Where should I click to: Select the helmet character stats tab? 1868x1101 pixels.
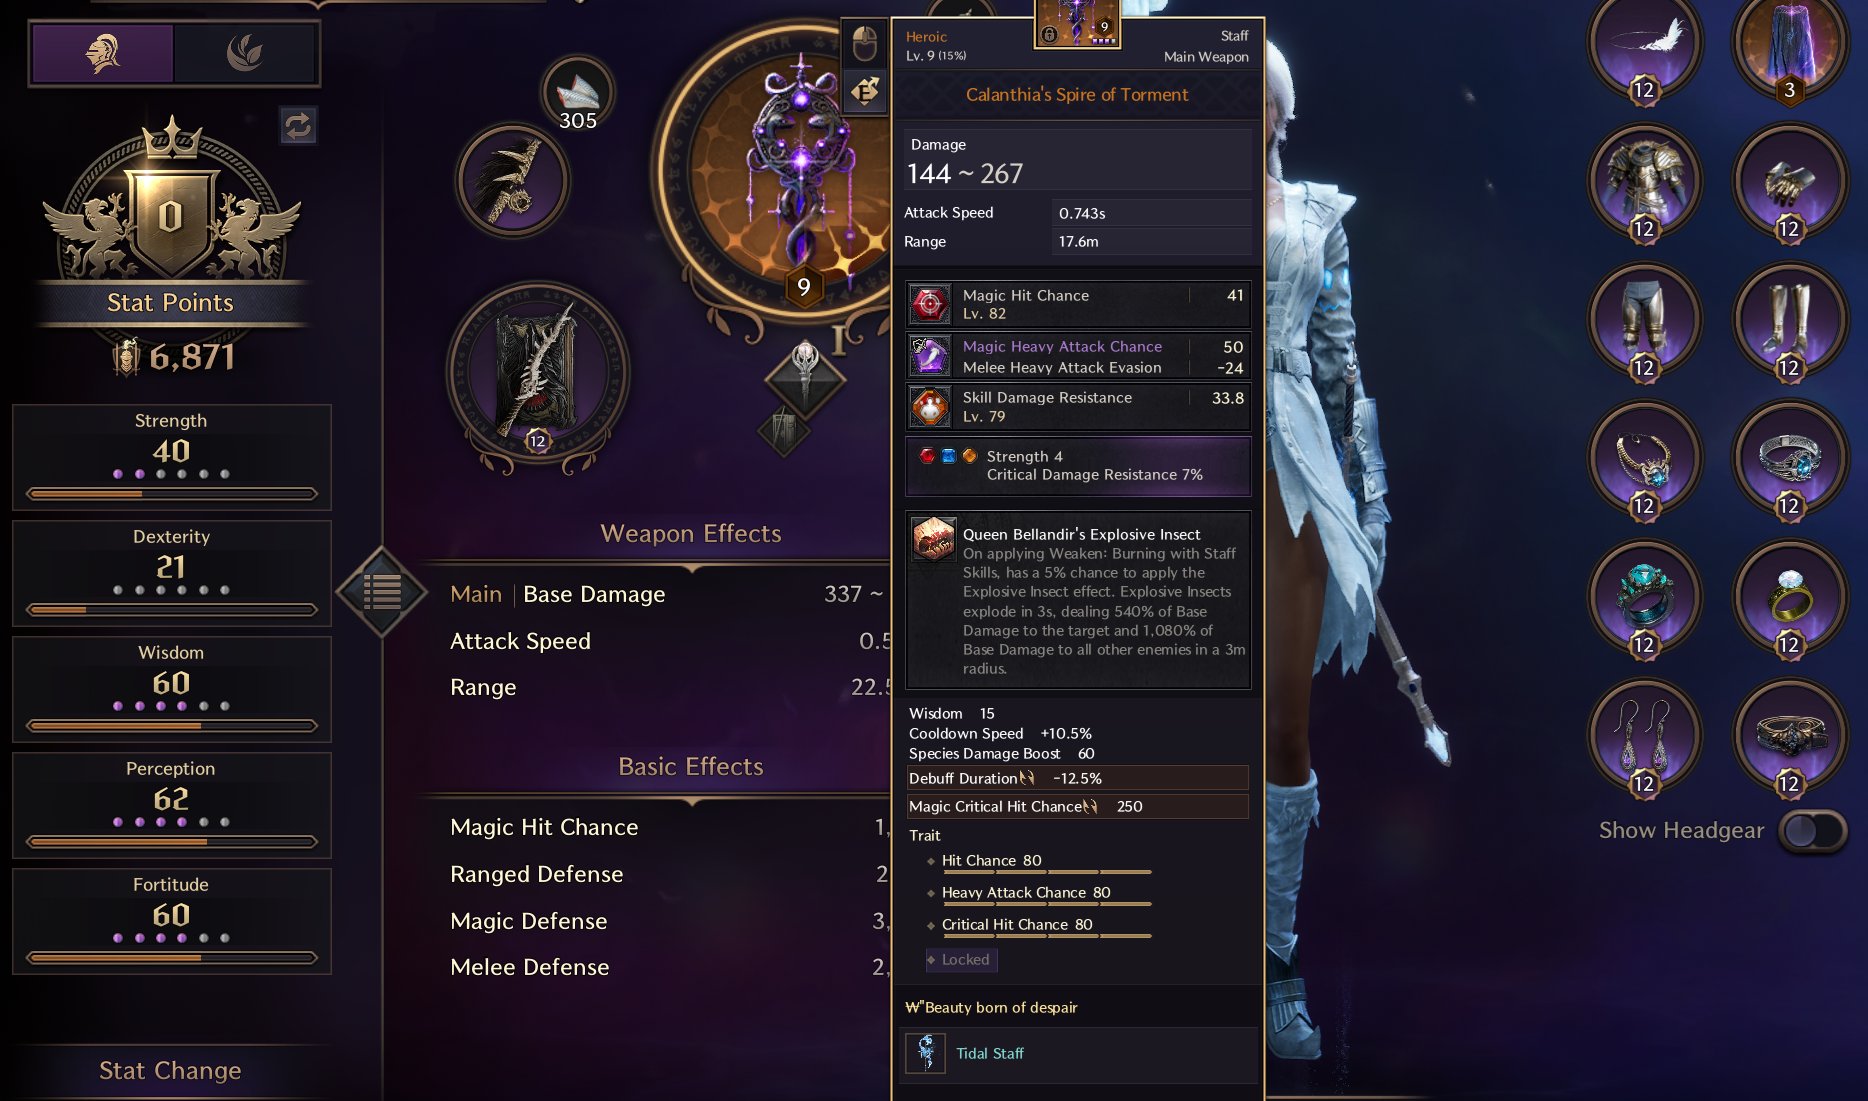[x=103, y=53]
